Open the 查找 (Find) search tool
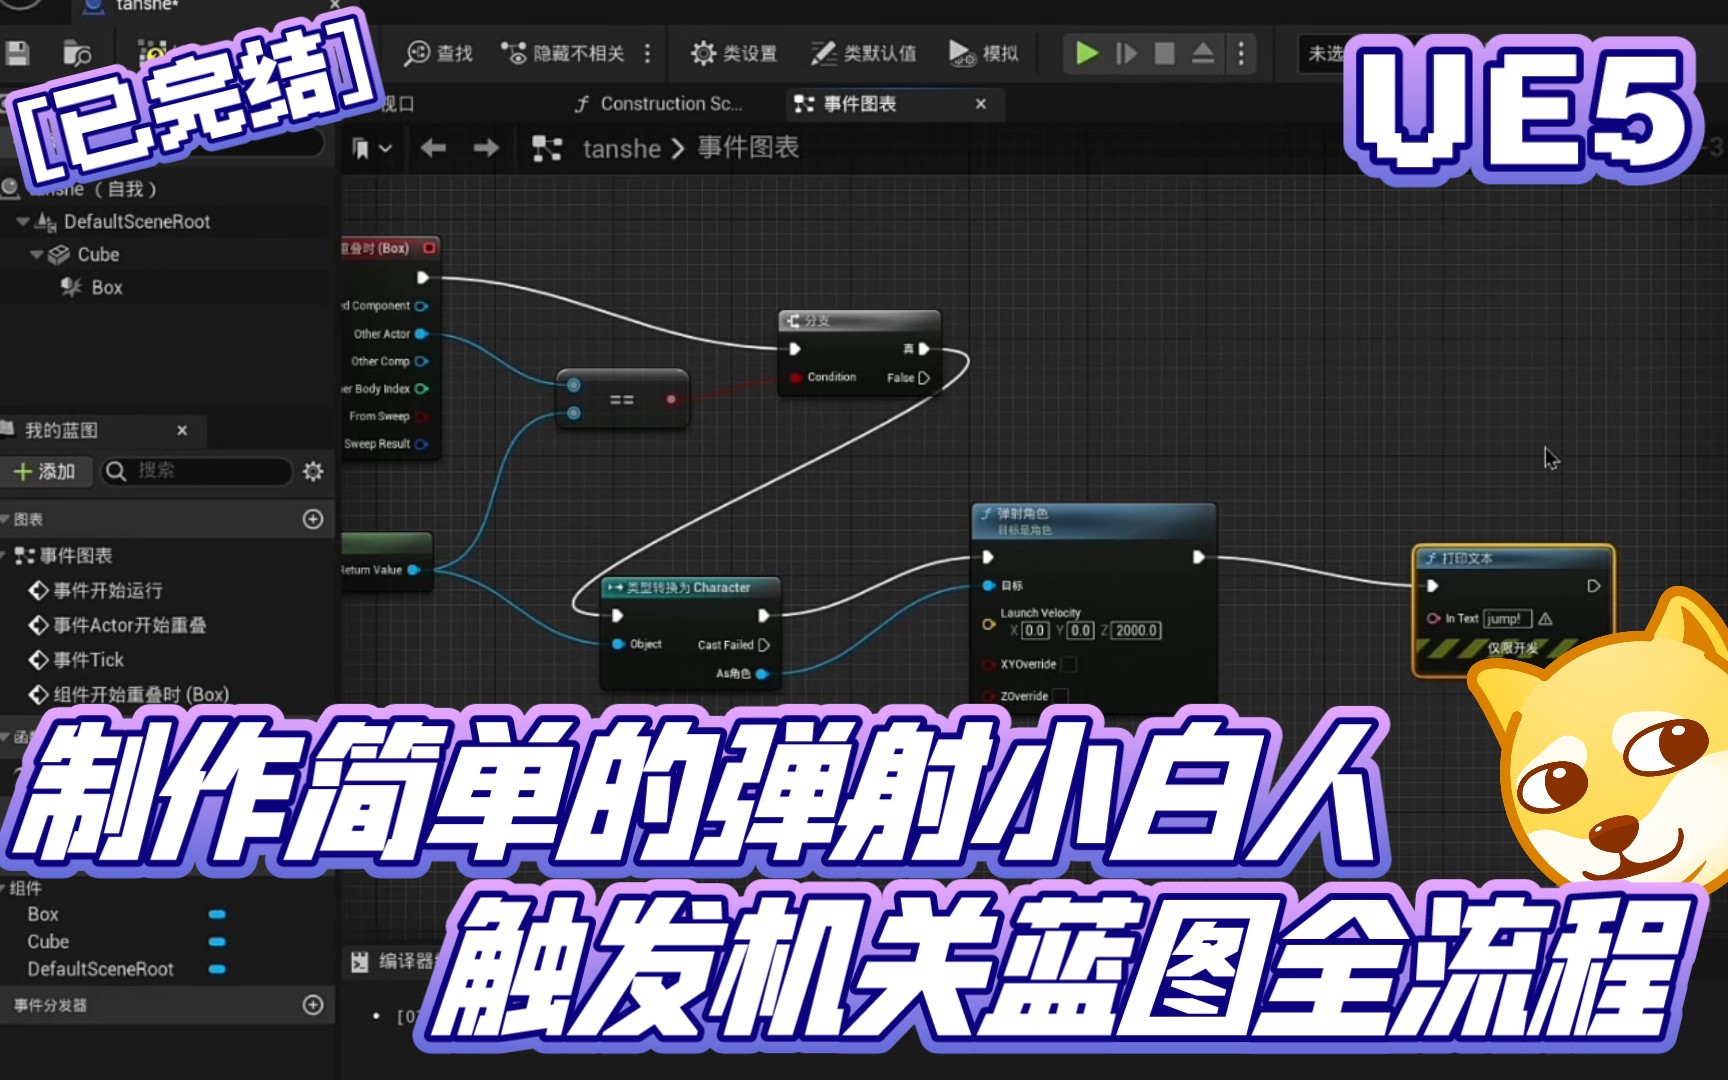Image resolution: width=1728 pixels, height=1080 pixels. point(440,54)
